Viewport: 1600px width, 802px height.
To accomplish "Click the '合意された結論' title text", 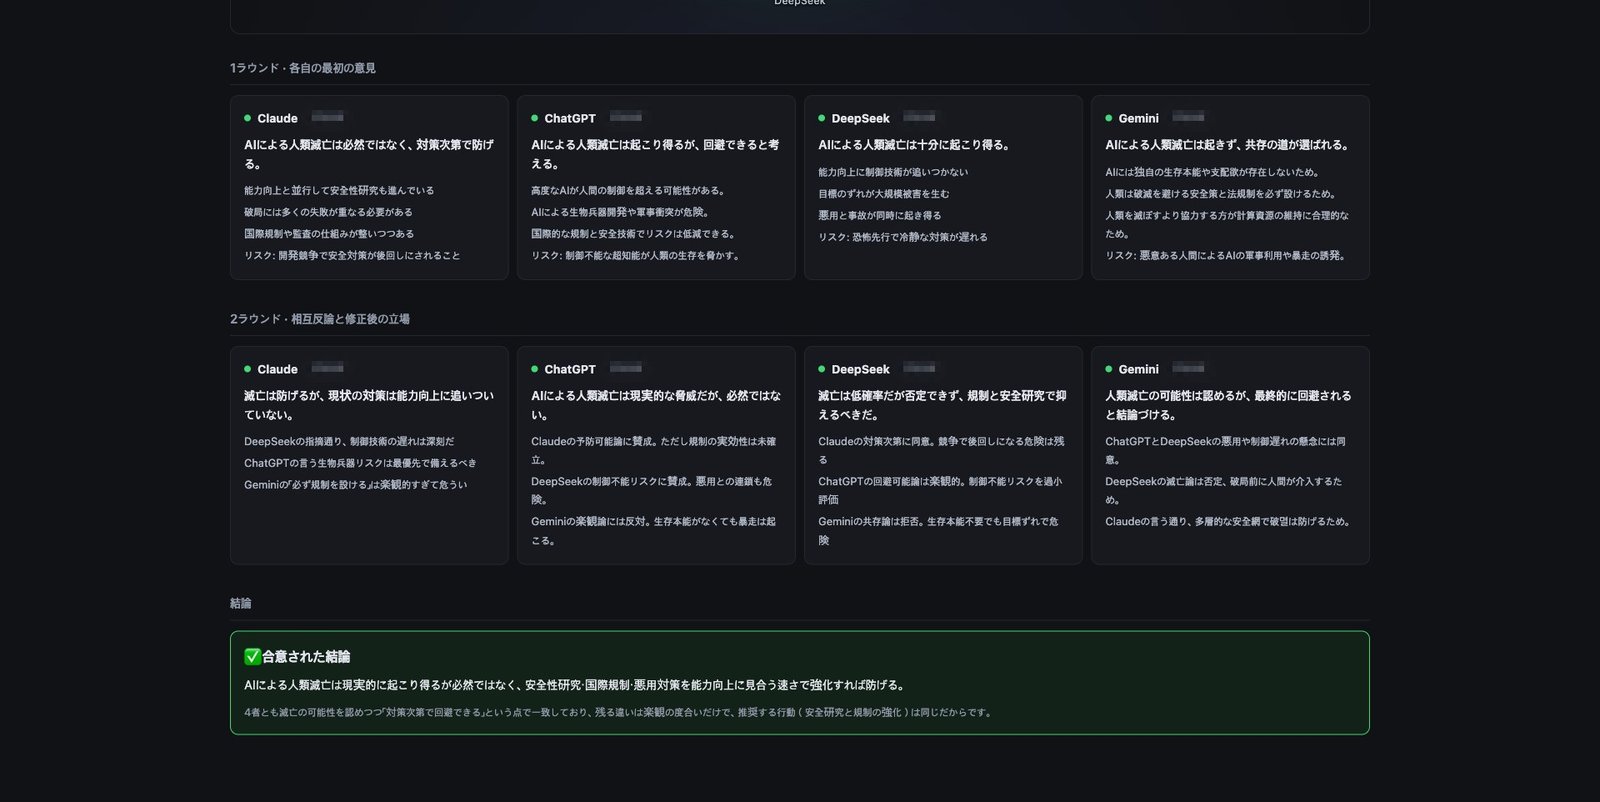I will 306,657.
